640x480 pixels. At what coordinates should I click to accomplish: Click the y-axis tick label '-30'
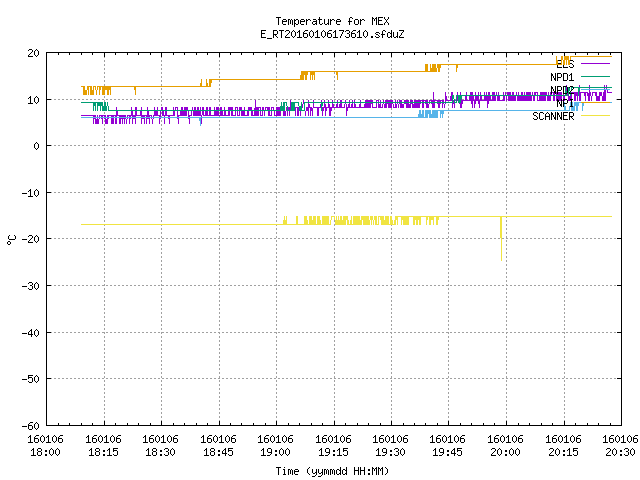tap(31, 286)
